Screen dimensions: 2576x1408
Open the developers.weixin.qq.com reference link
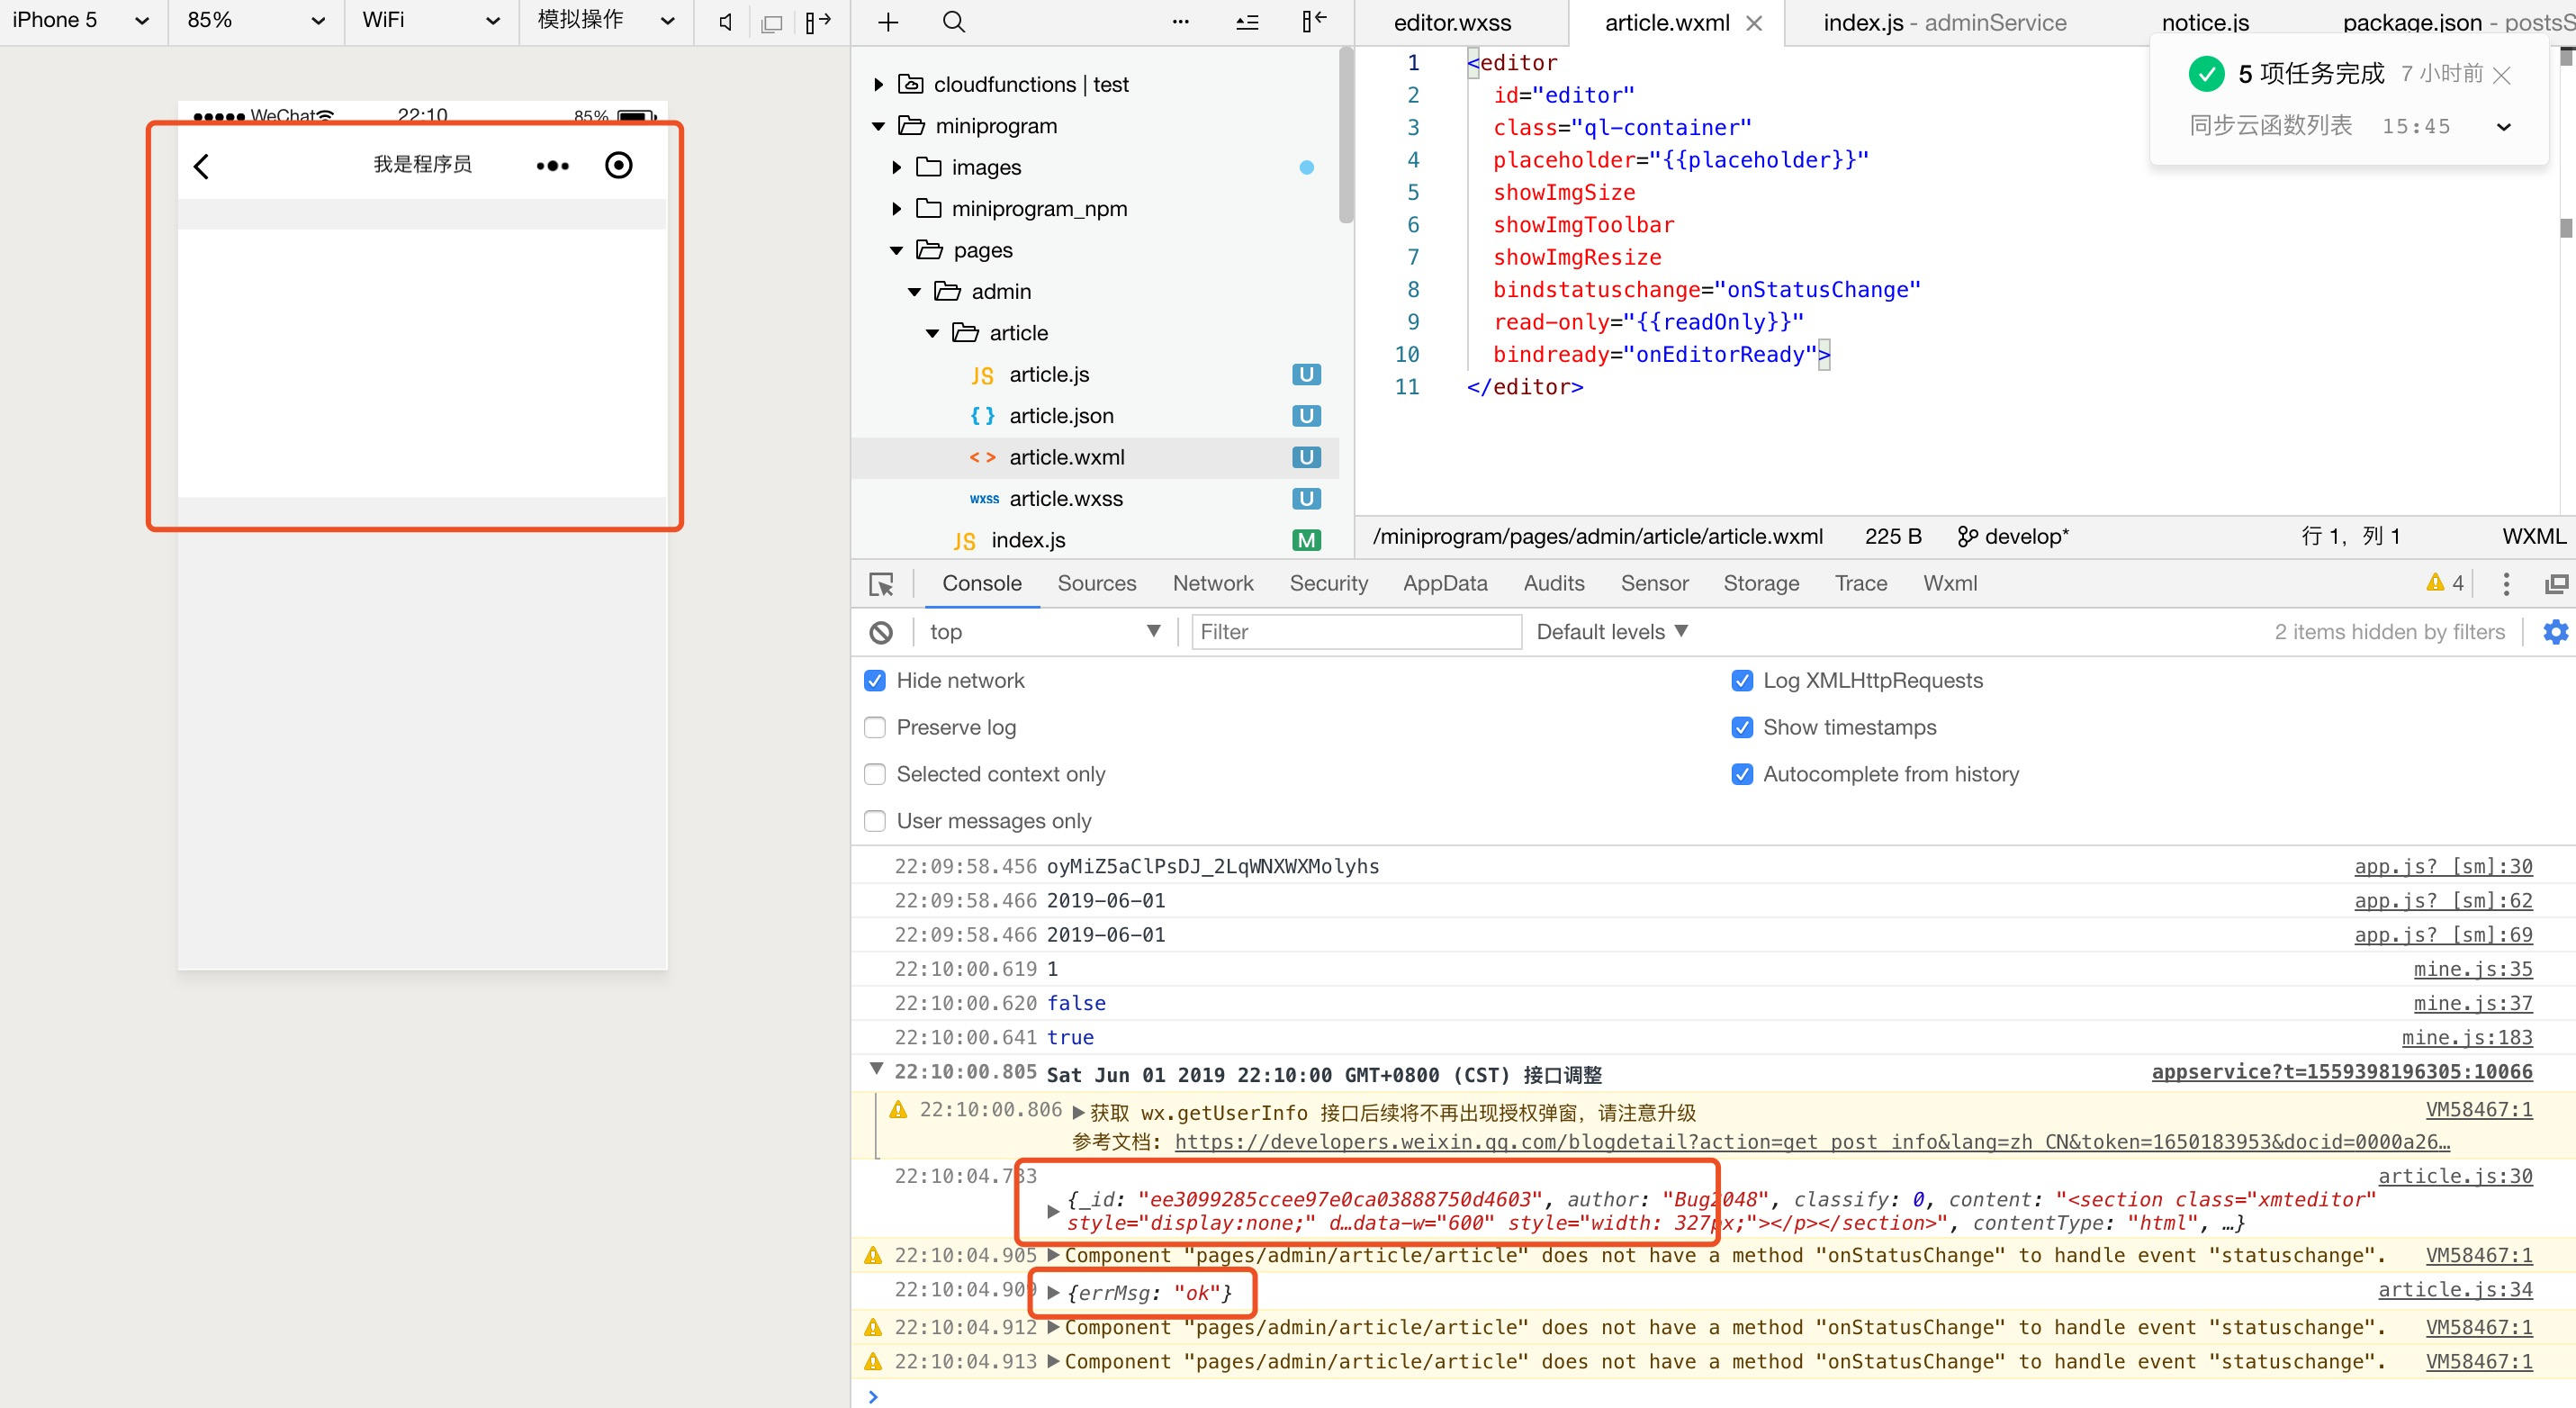(x=1812, y=1142)
